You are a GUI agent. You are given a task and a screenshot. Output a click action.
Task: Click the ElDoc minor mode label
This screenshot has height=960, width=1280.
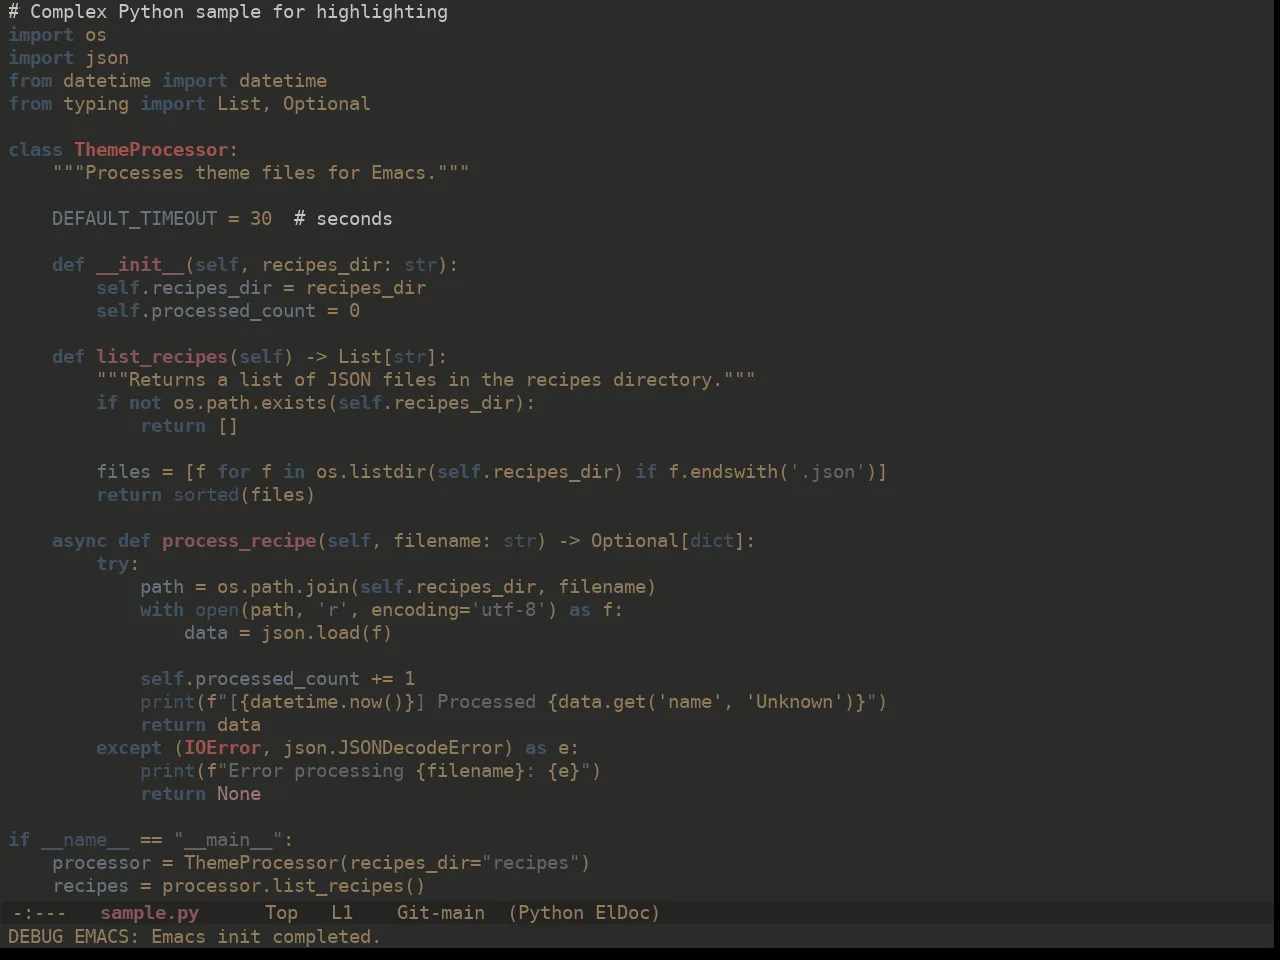click(623, 913)
